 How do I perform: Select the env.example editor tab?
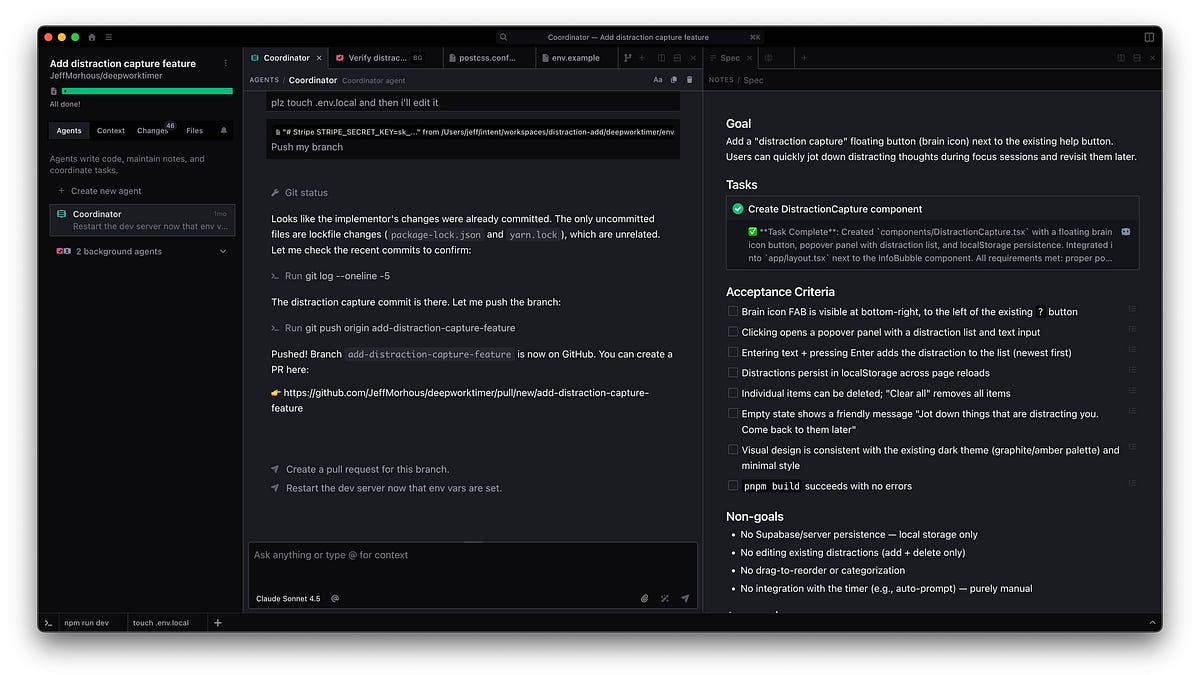pyautogui.click(x=575, y=58)
